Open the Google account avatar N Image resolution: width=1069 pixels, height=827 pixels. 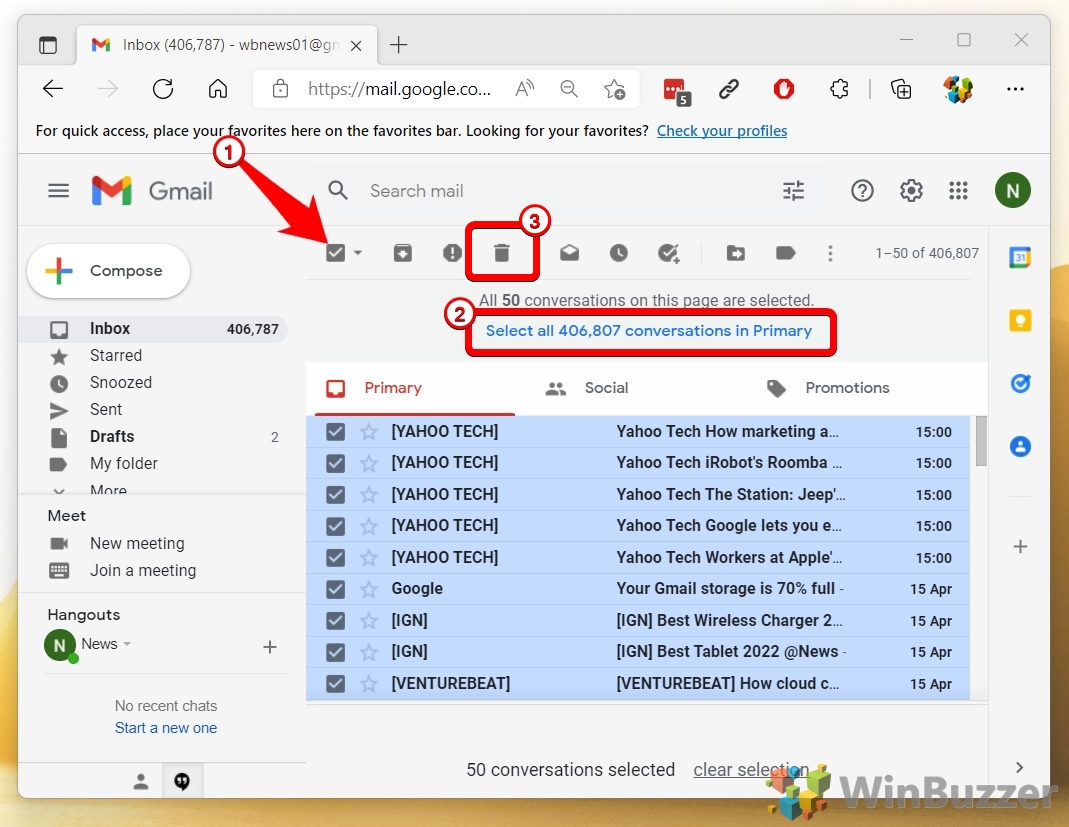point(1012,190)
